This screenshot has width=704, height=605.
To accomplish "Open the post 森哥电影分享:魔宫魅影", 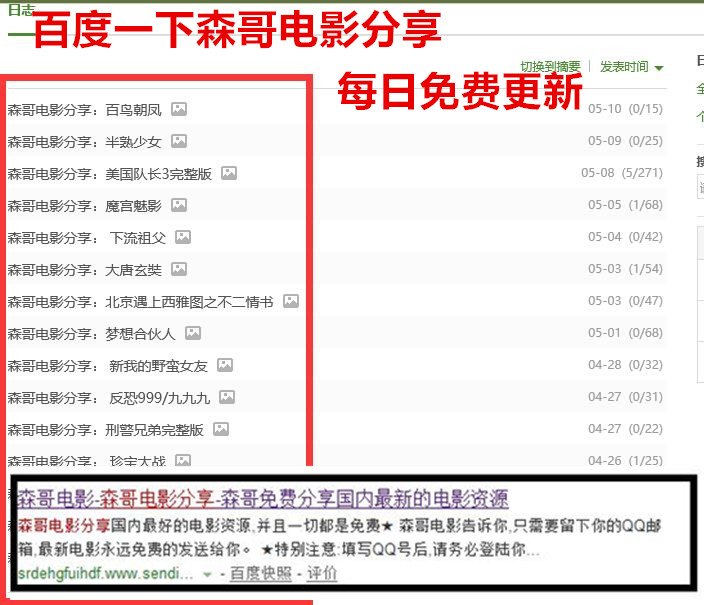I will (84, 206).
